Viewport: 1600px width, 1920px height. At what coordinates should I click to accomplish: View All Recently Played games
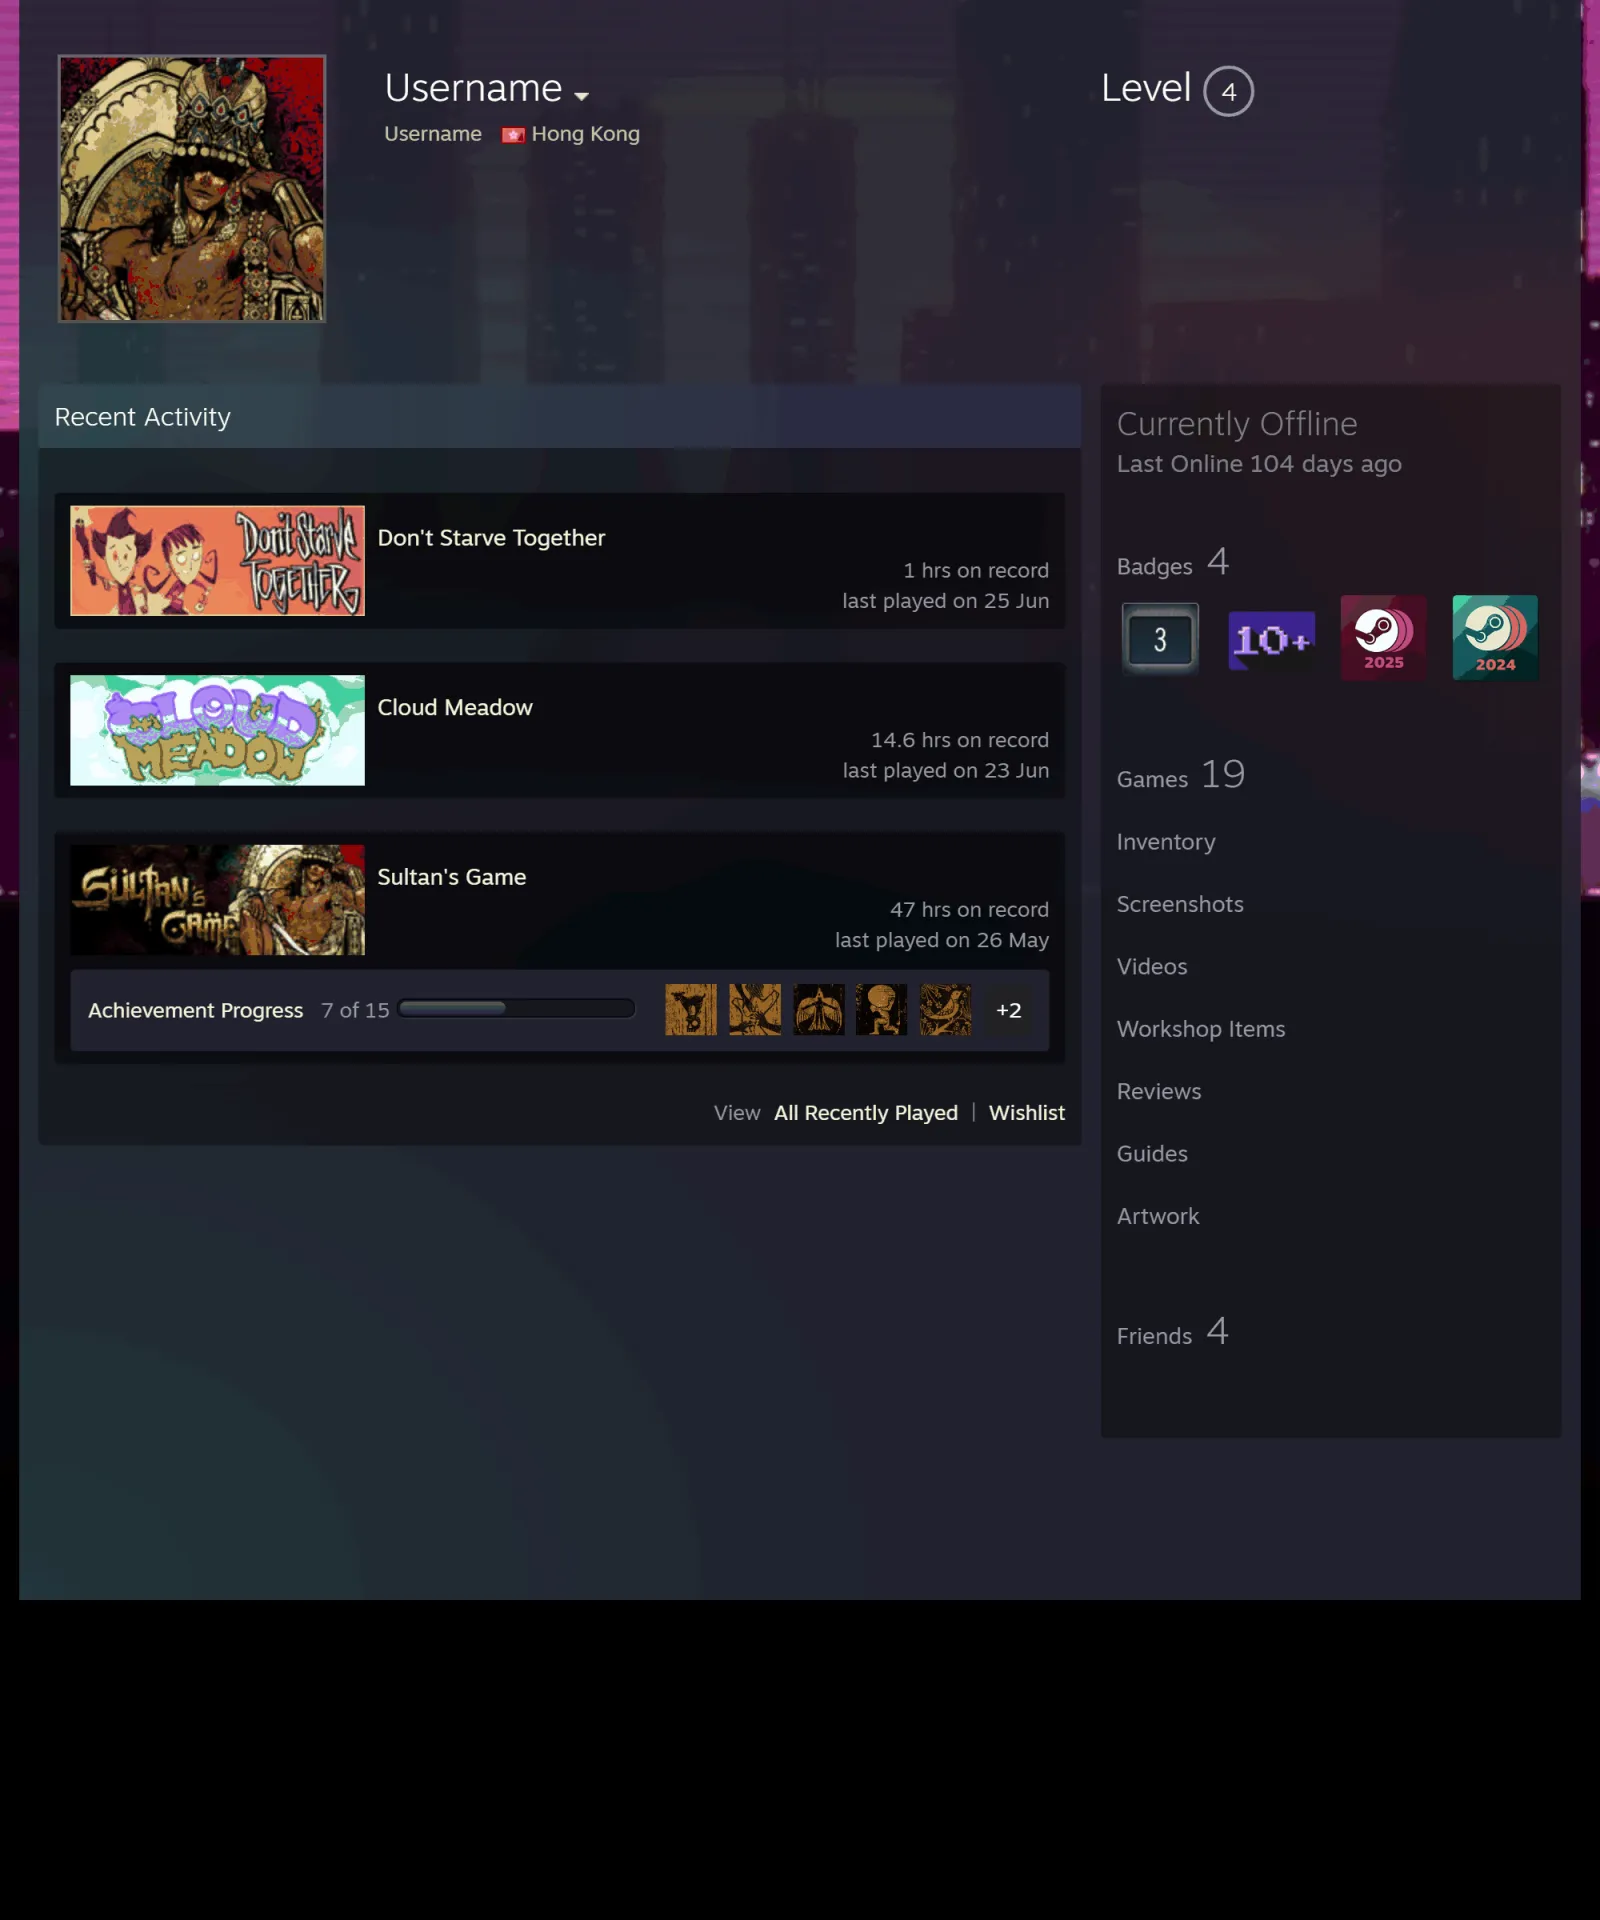[x=866, y=1113]
